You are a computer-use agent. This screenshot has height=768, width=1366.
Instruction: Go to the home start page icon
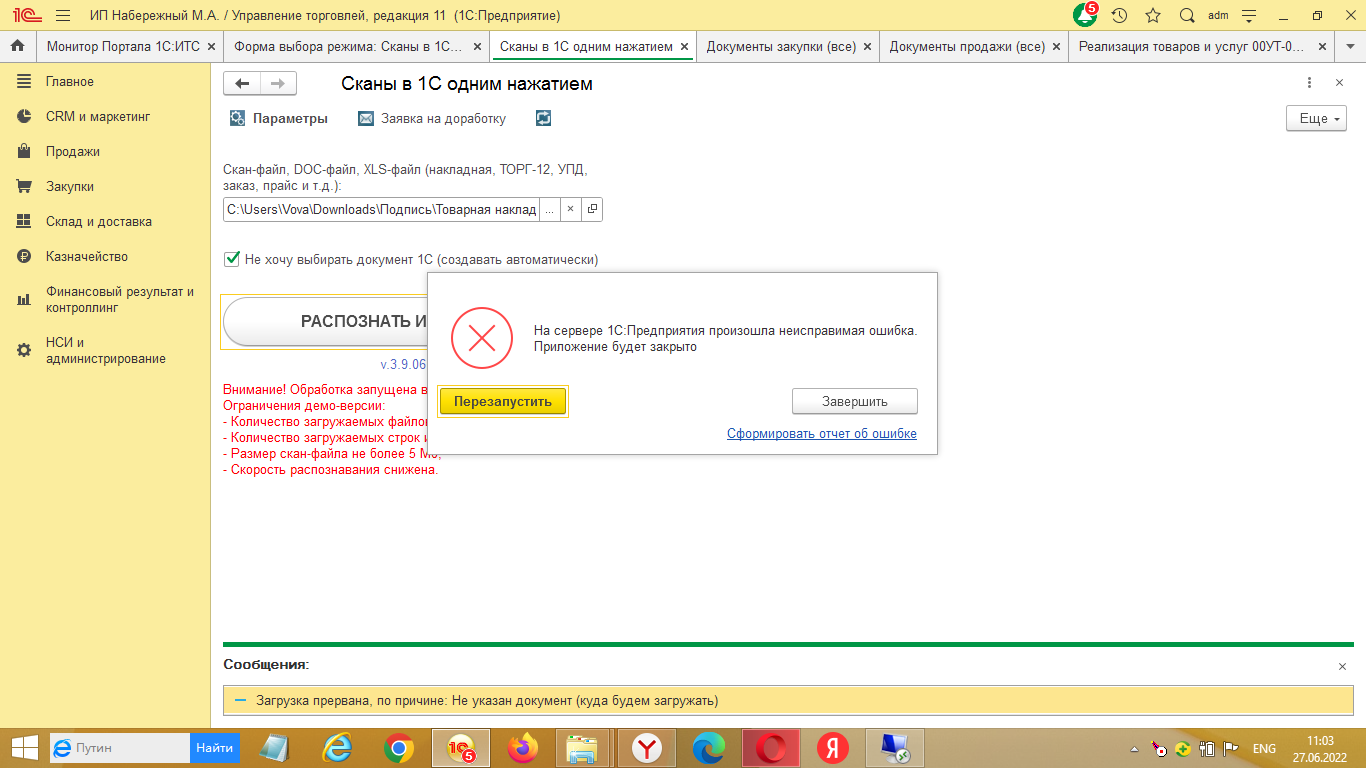tap(17, 46)
